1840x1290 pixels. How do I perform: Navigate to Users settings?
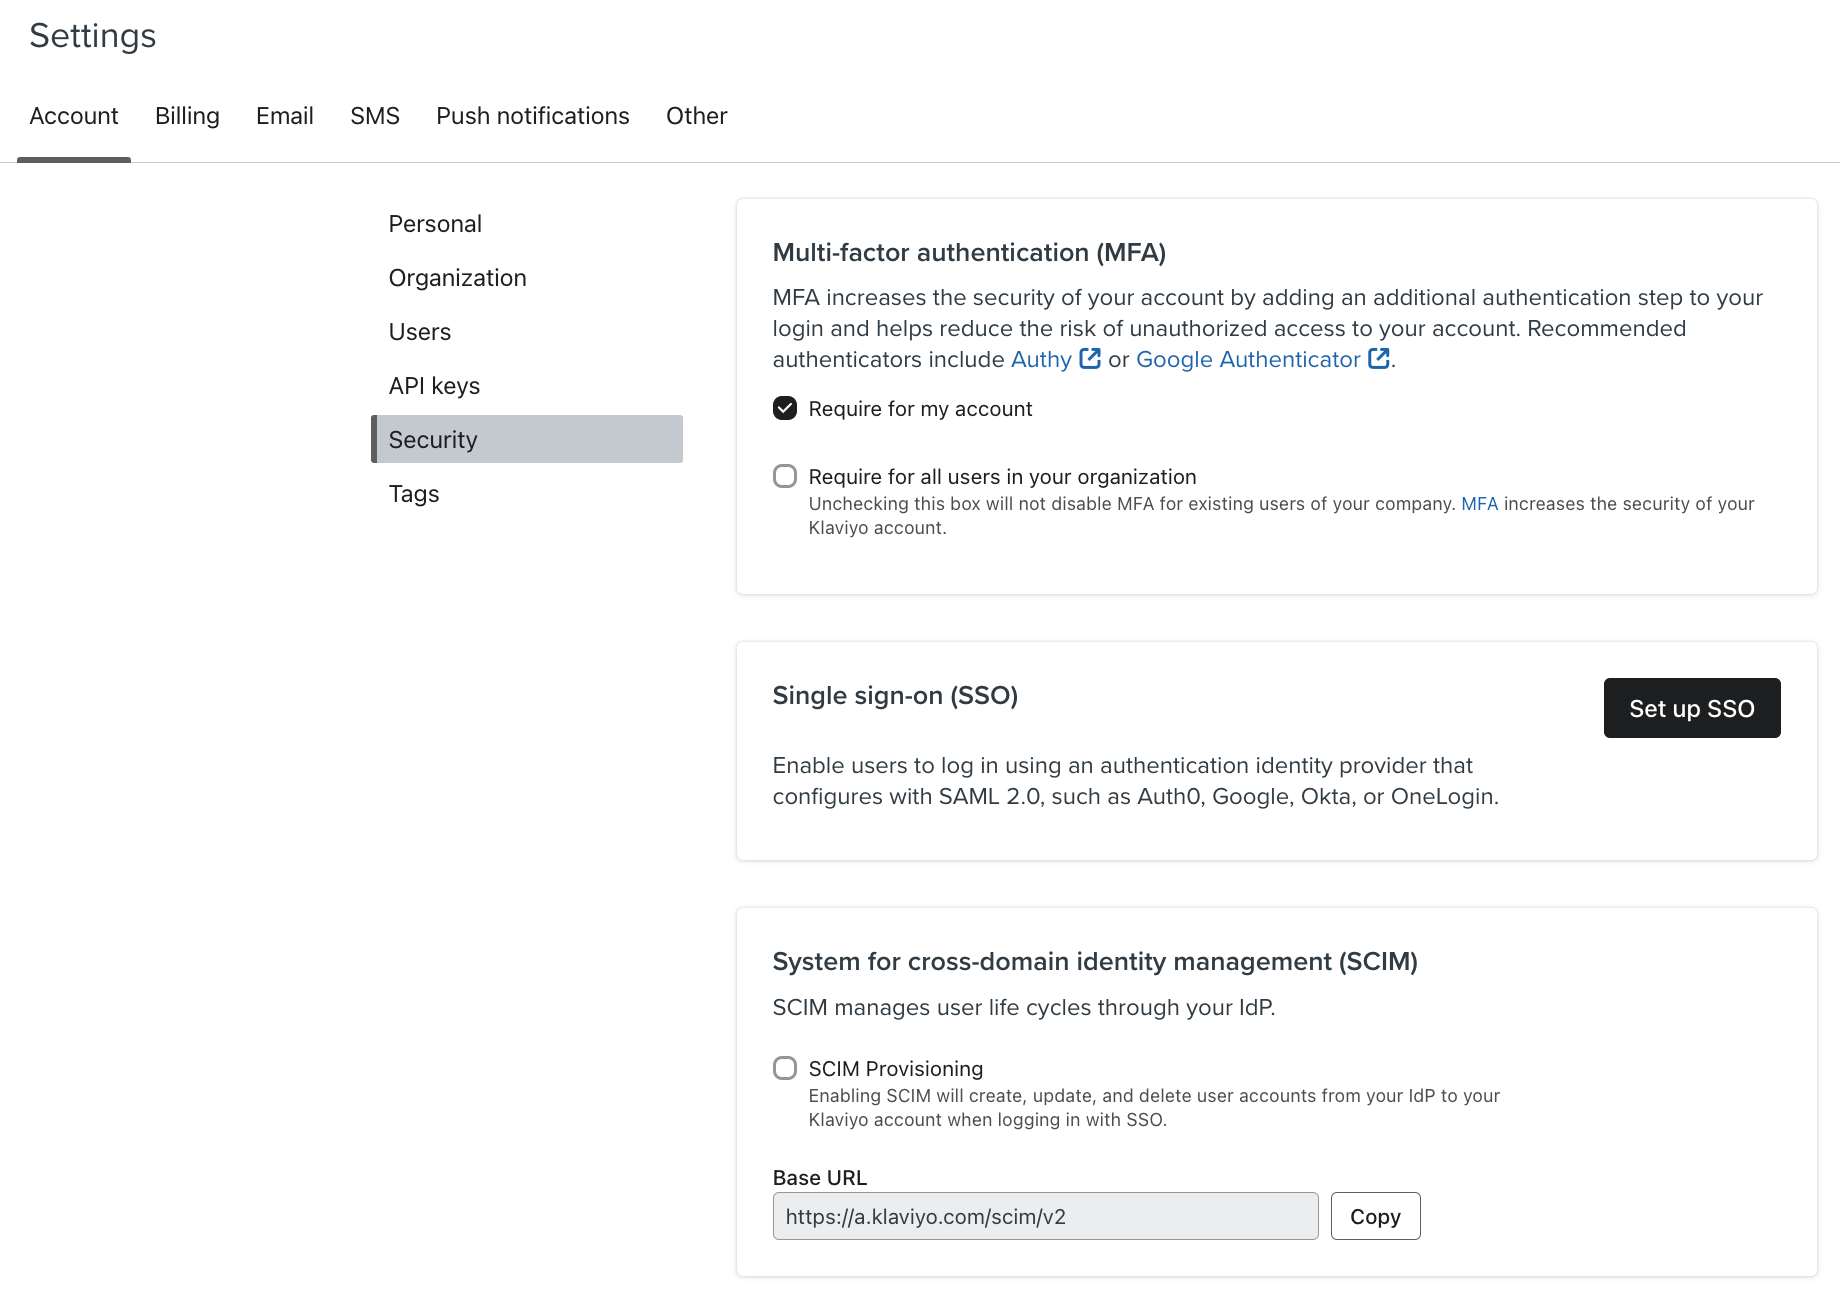coord(419,331)
